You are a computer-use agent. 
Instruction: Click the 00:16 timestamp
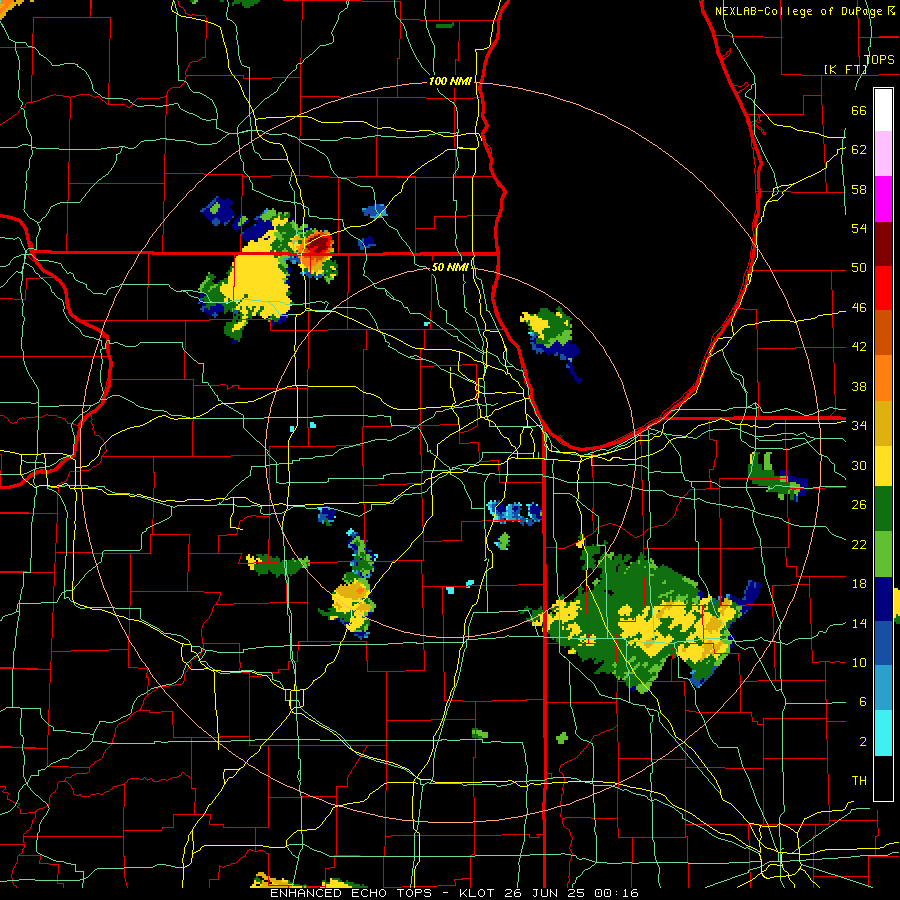pos(616,893)
